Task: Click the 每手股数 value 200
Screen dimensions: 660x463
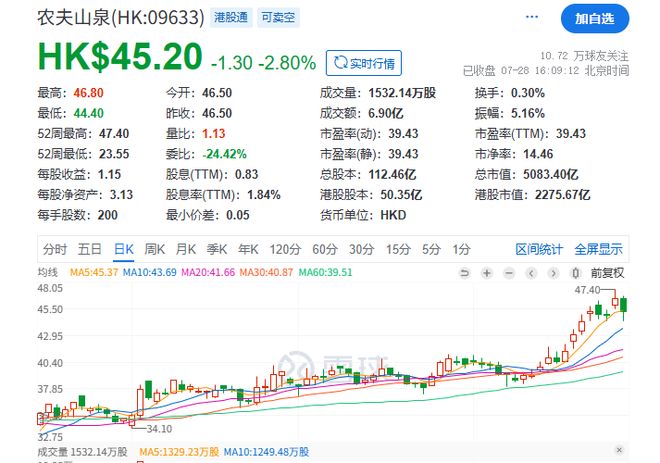Action: coord(107,215)
